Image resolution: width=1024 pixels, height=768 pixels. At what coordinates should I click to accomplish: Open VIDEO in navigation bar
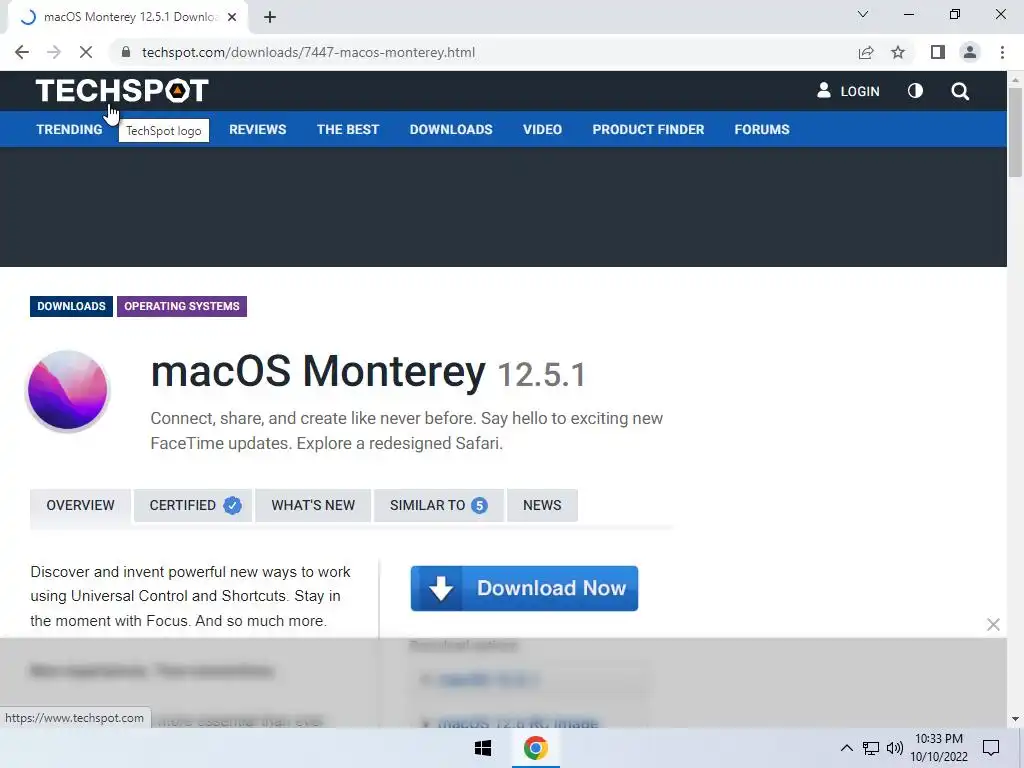(542, 129)
